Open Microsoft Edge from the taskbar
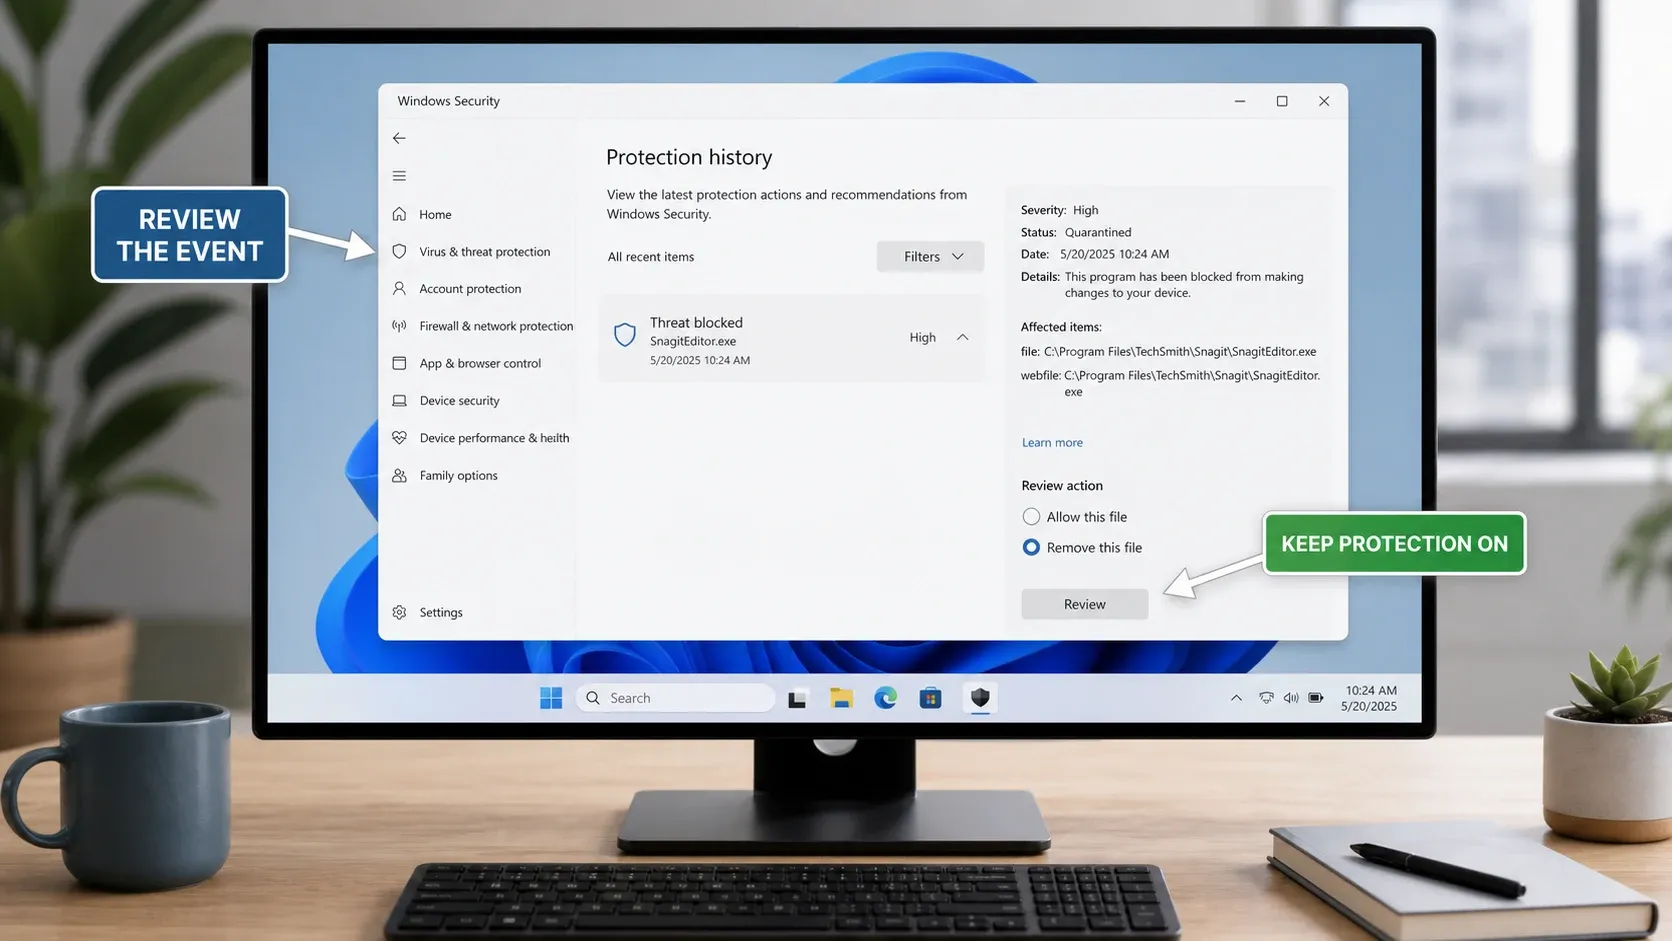The height and width of the screenshot is (941, 1672). coord(885,698)
